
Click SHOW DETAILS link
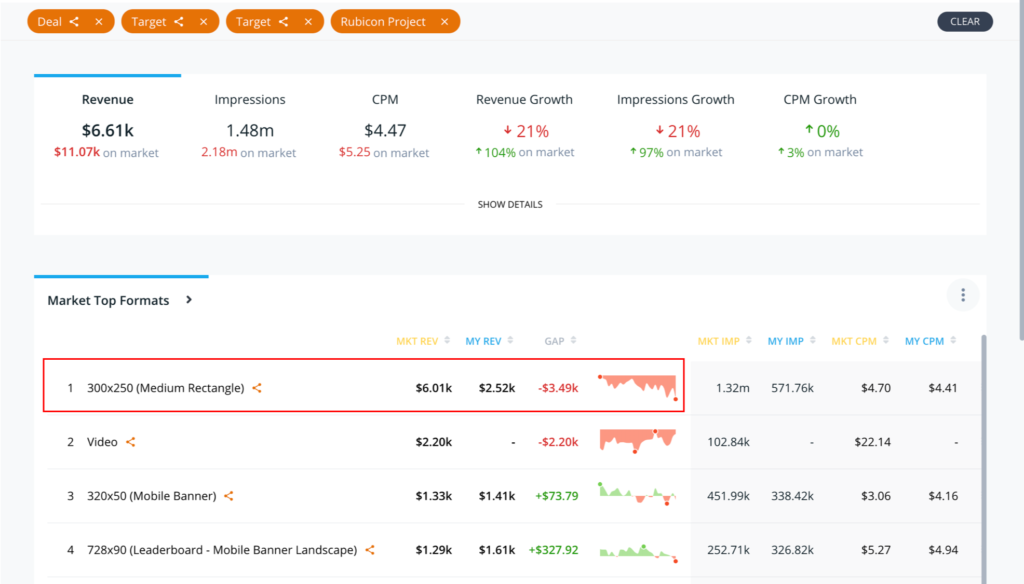(x=510, y=204)
